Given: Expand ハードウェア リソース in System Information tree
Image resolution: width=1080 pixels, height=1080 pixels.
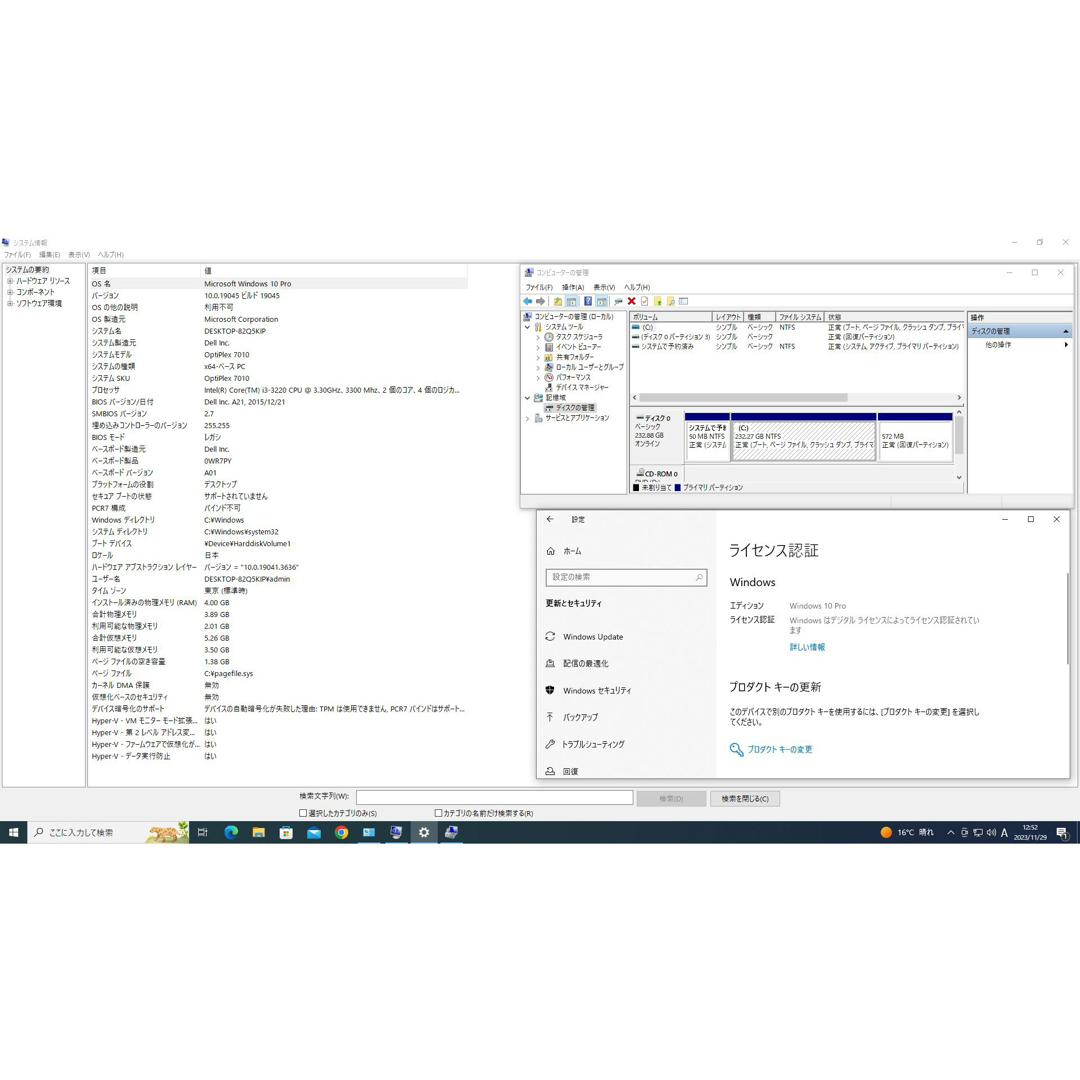Looking at the screenshot, I should click(10, 281).
